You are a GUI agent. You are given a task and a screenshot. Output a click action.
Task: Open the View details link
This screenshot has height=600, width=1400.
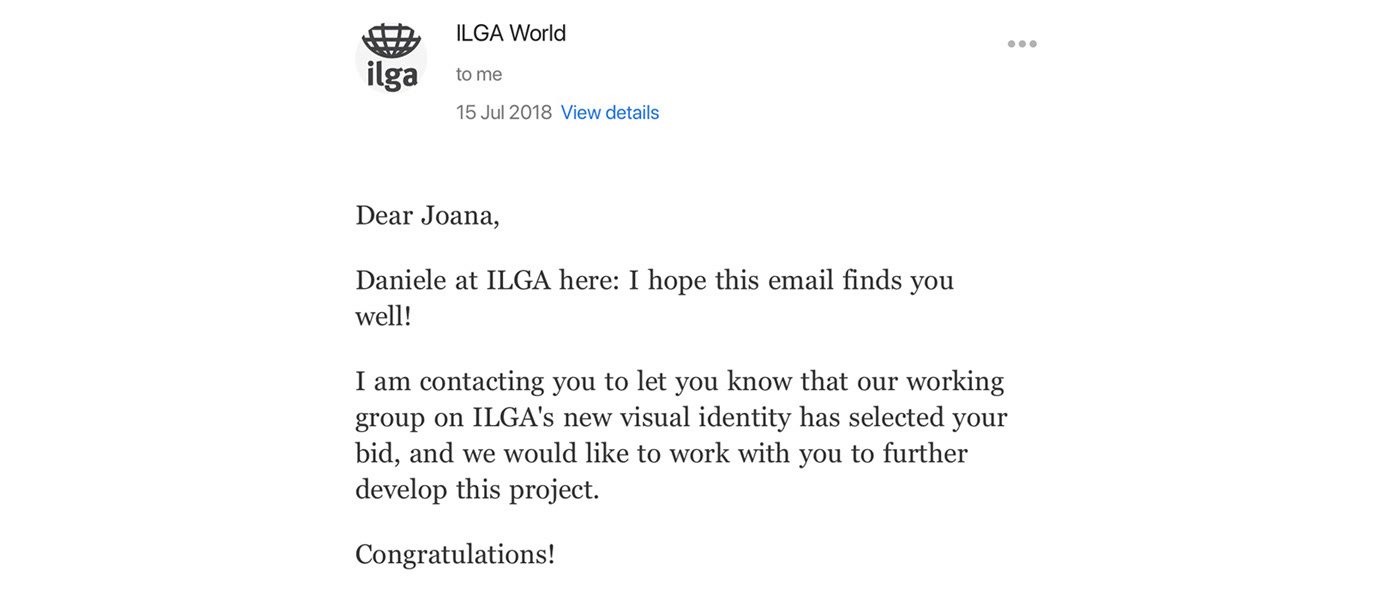coord(610,112)
